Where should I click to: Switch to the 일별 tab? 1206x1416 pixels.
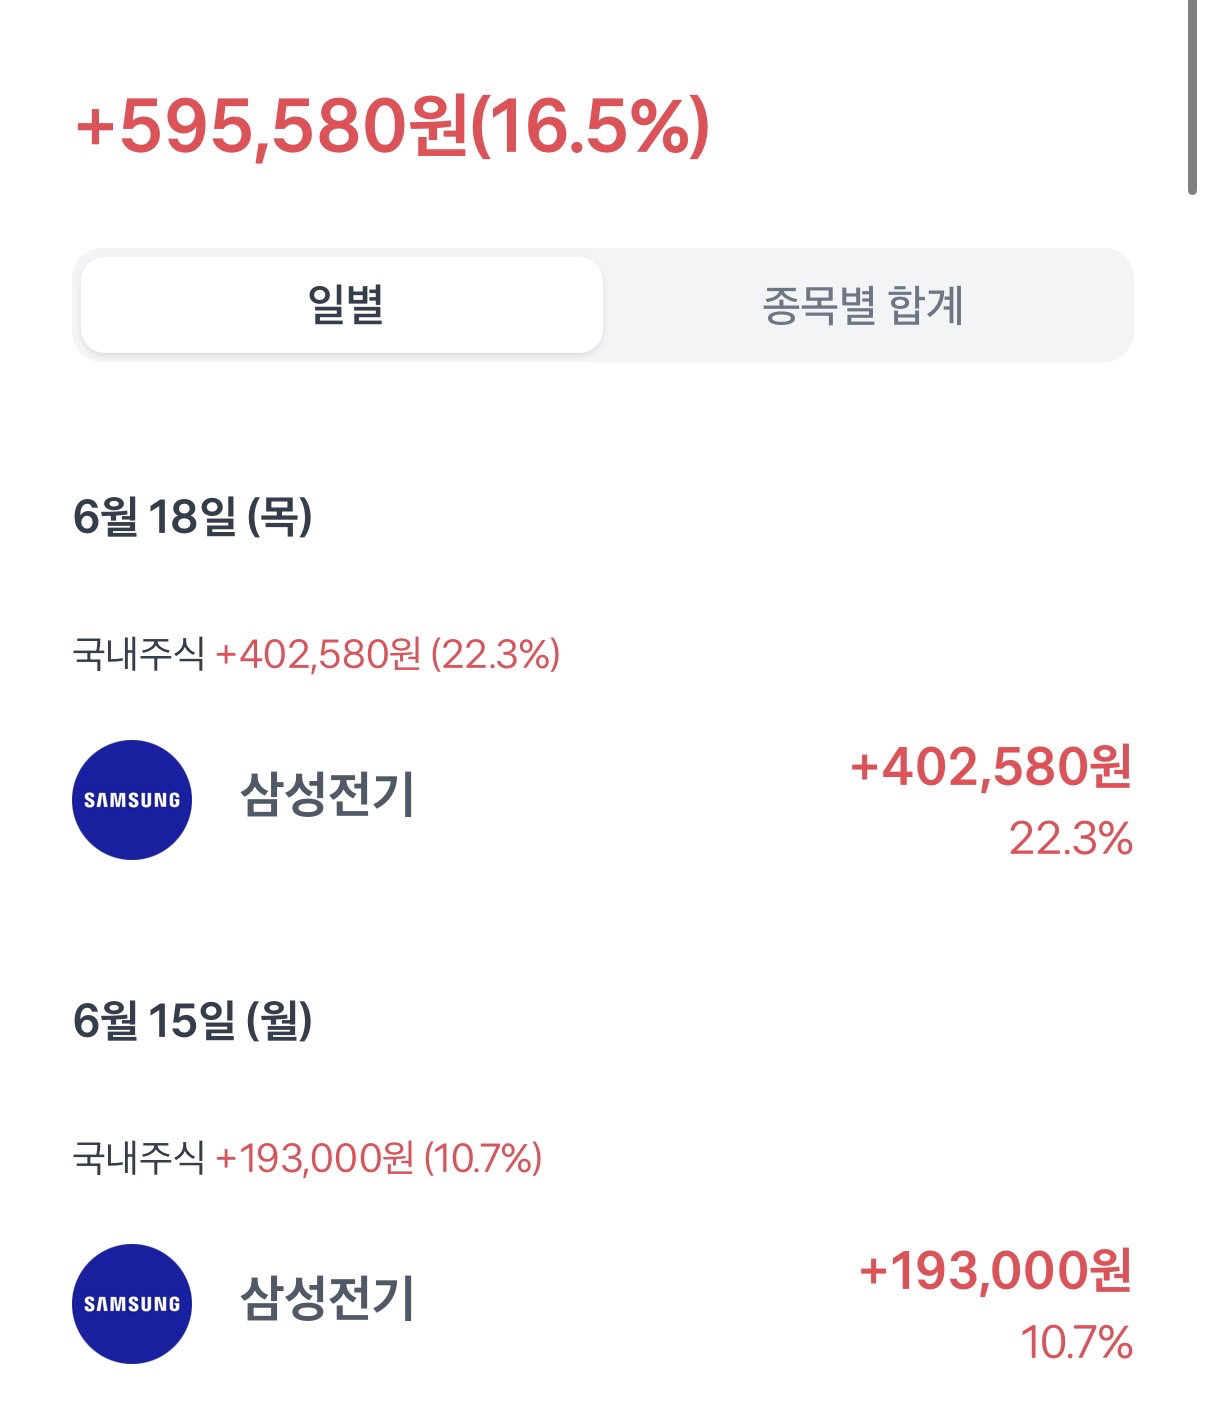(x=342, y=305)
